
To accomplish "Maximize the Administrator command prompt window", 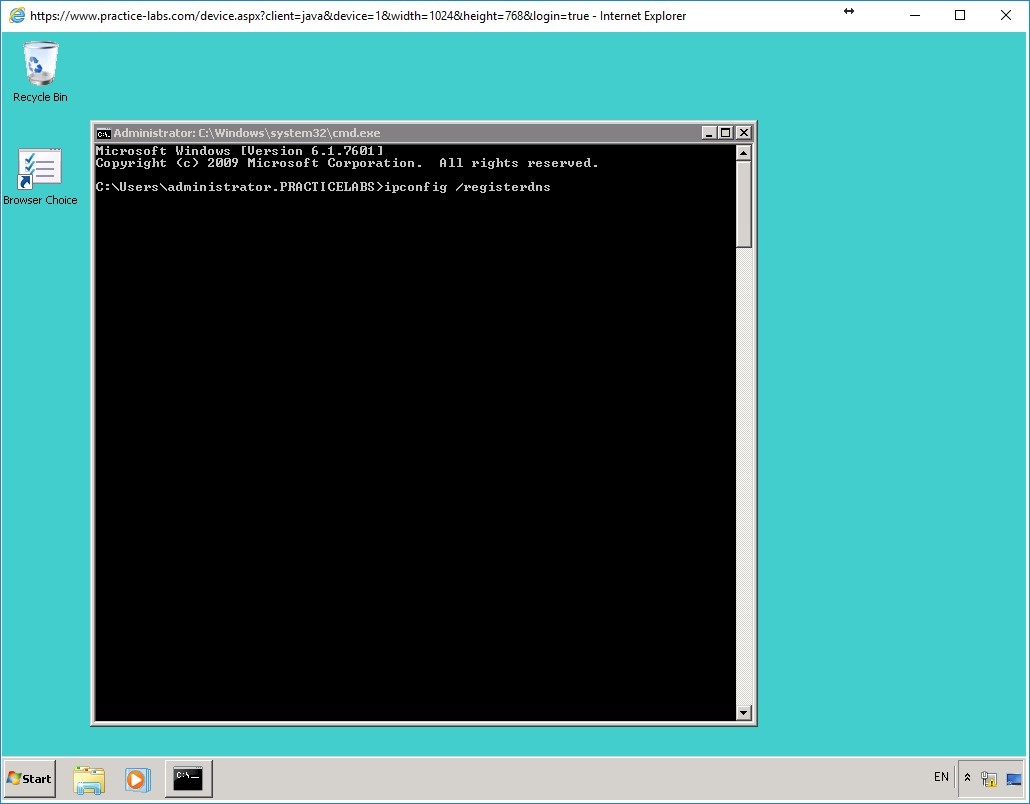I will click(x=724, y=132).
